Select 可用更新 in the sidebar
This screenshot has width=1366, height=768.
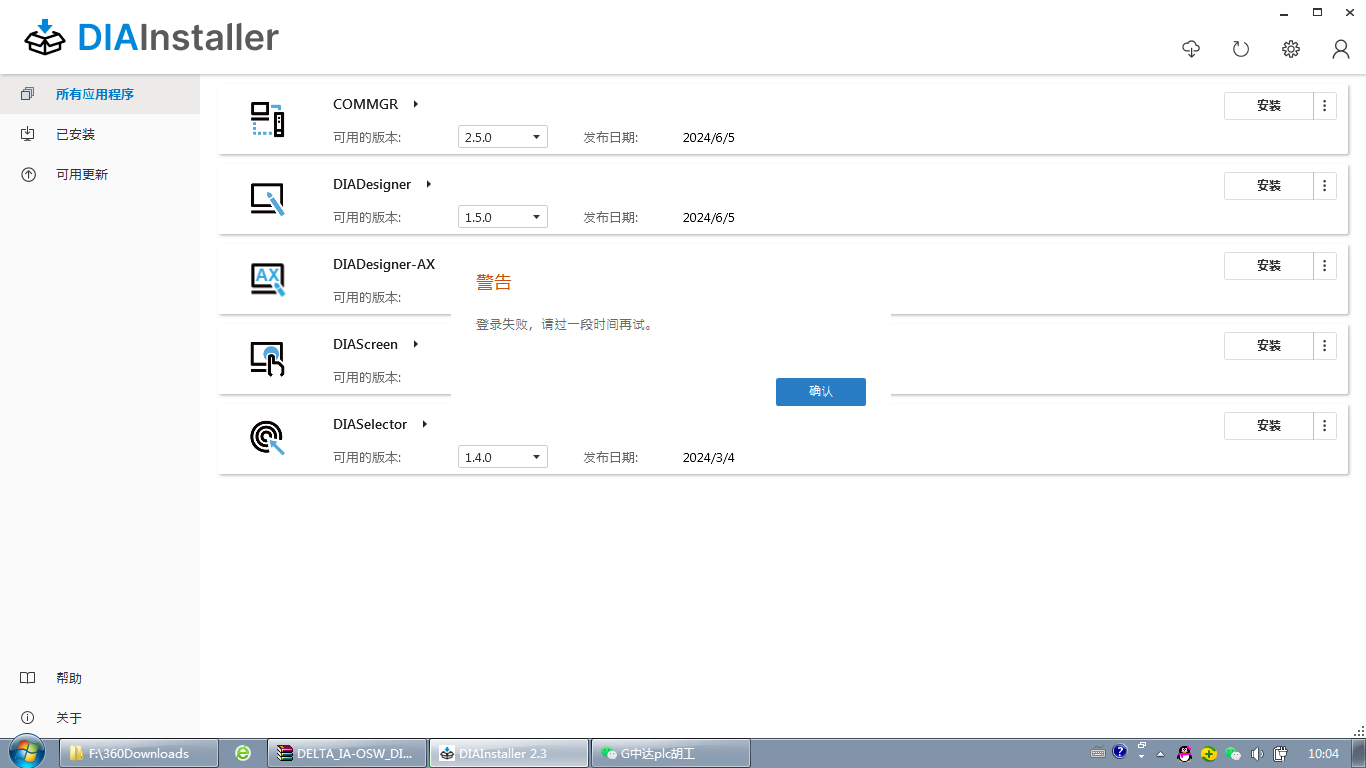click(81, 174)
